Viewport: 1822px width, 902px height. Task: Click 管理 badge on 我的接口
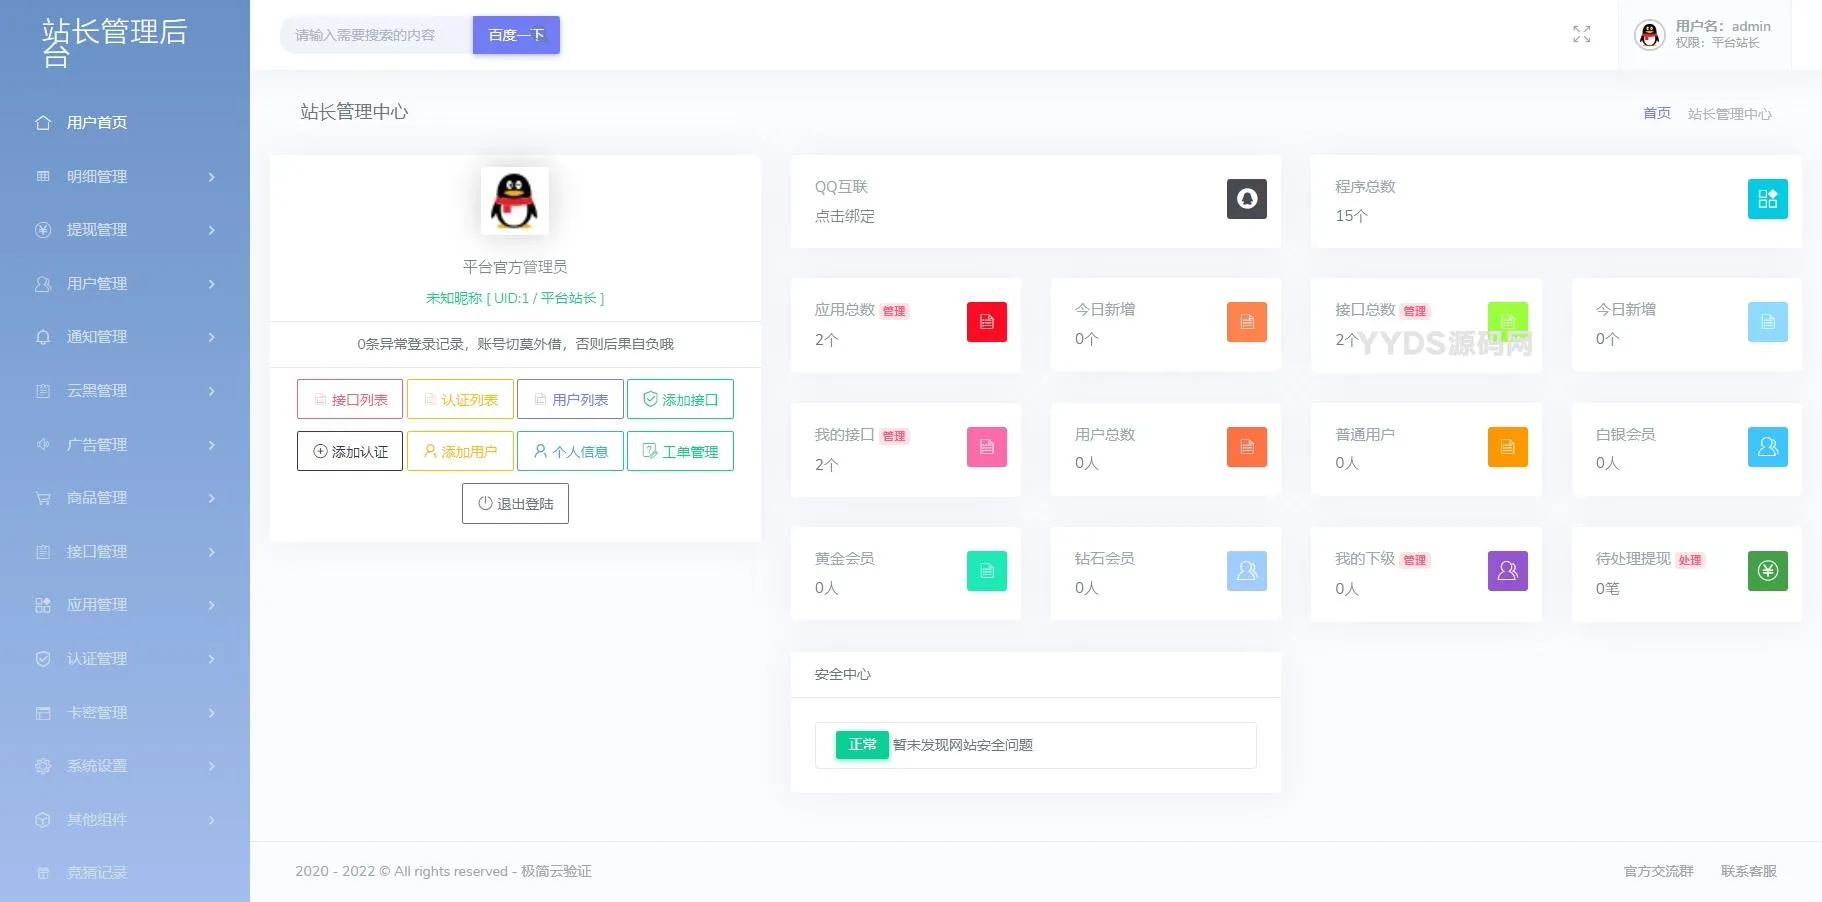[x=894, y=436]
